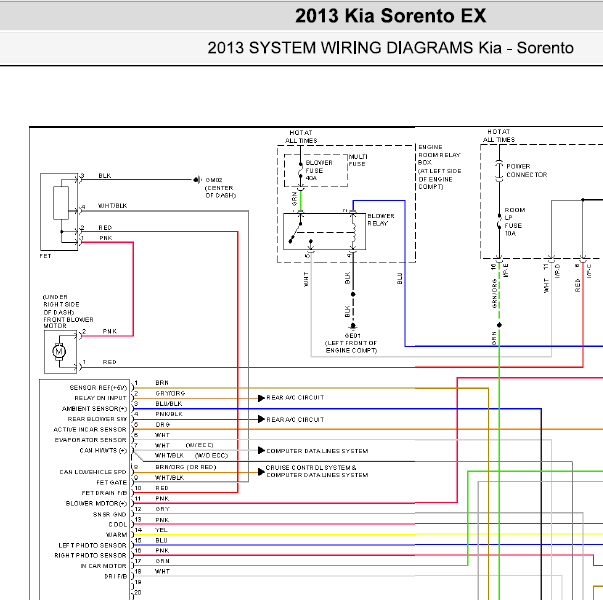Click the ROOM LP FUSE 10A label
Image resolution: width=603 pixels, height=600 pixels.
tap(515, 222)
